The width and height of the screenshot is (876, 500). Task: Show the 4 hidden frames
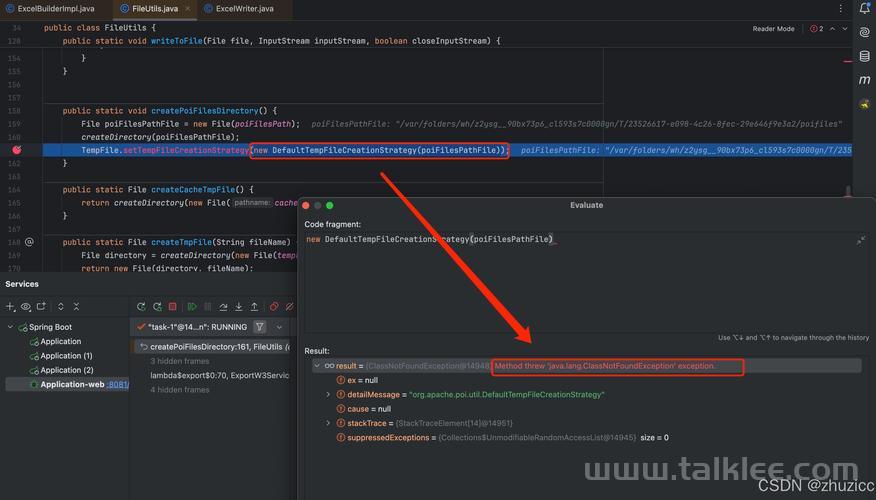coord(179,389)
